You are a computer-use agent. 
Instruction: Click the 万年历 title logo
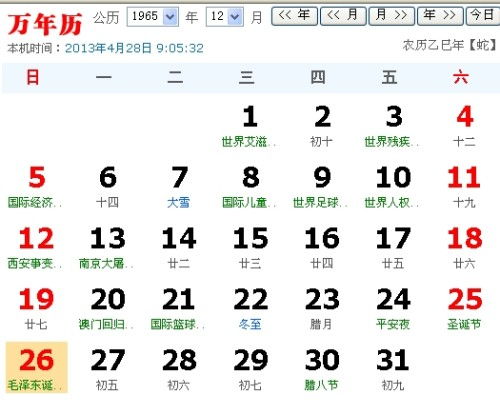[x=45, y=24]
